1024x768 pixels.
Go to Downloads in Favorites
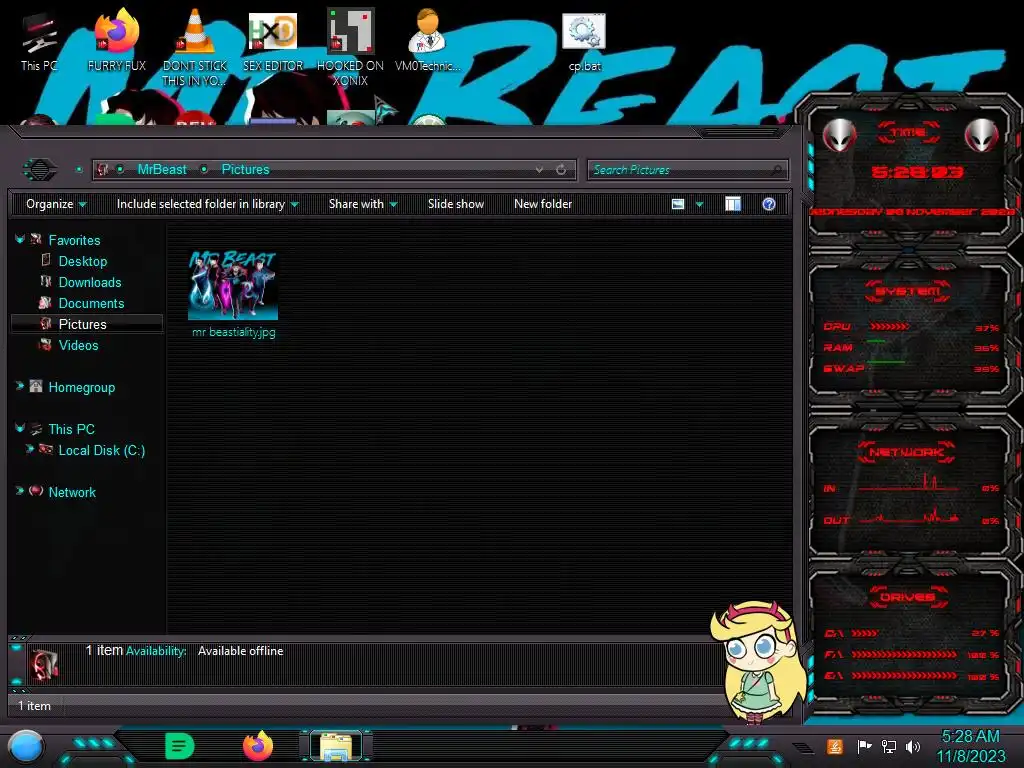point(90,282)
